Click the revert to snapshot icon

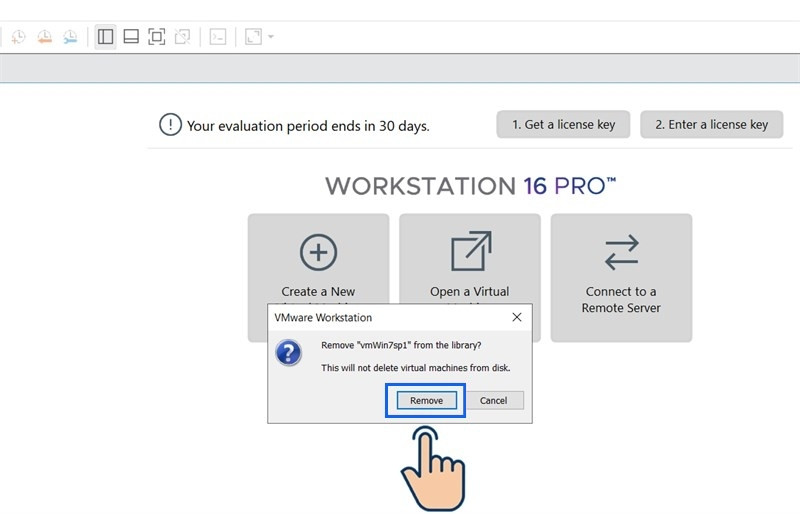point(44,37)
